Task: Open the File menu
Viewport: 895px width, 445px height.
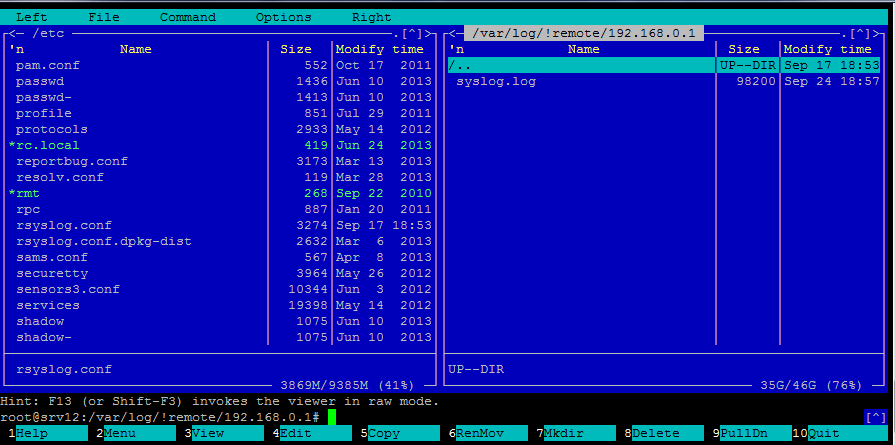Action: coord(103,17)
